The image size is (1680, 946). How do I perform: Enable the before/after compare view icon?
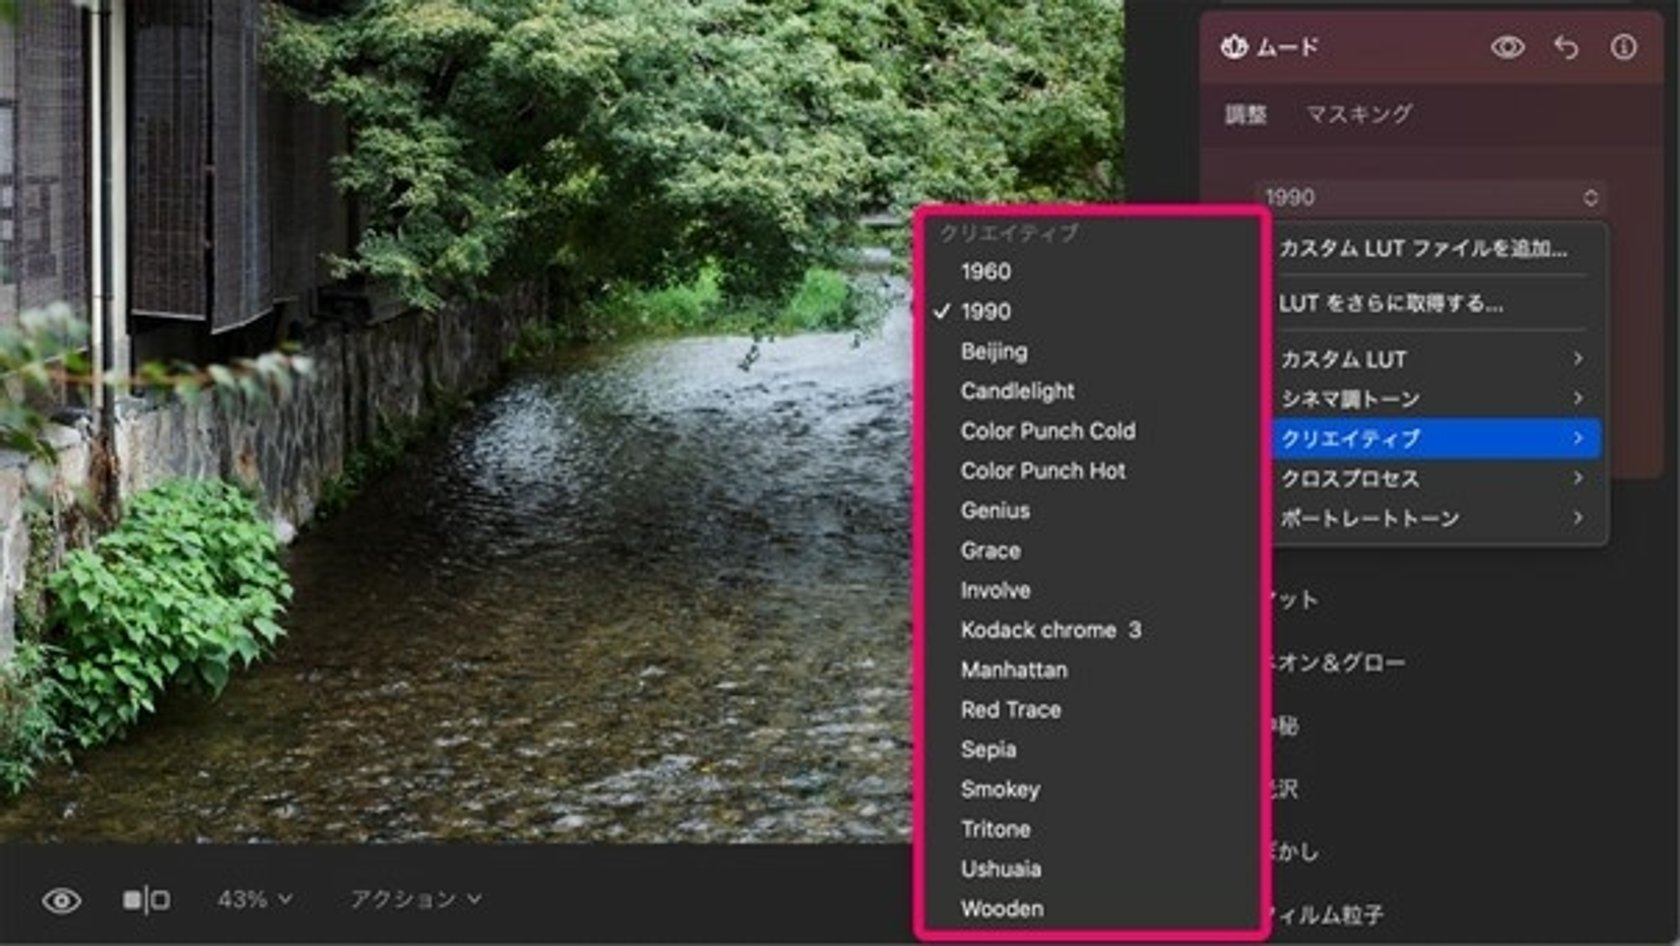click(146, 900)
